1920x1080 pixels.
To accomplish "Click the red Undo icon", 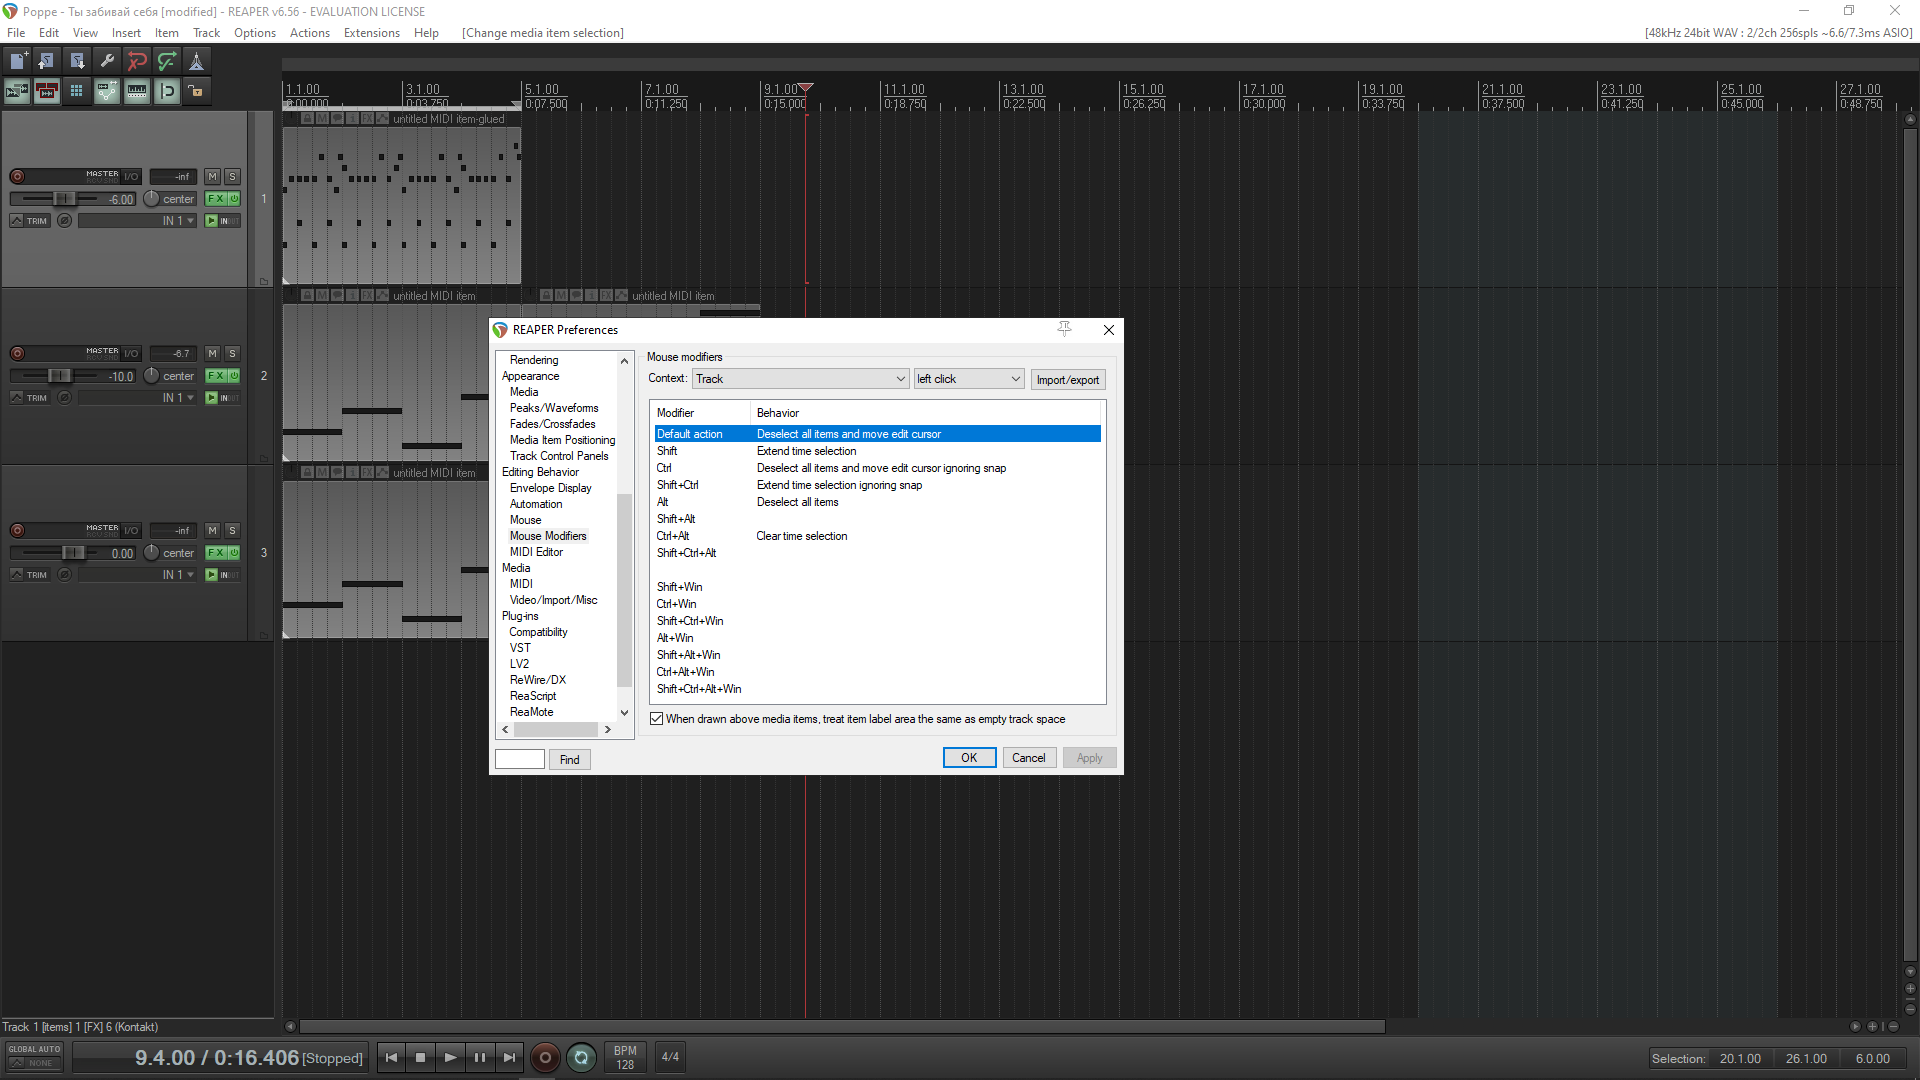I will (x=137, y=61).
